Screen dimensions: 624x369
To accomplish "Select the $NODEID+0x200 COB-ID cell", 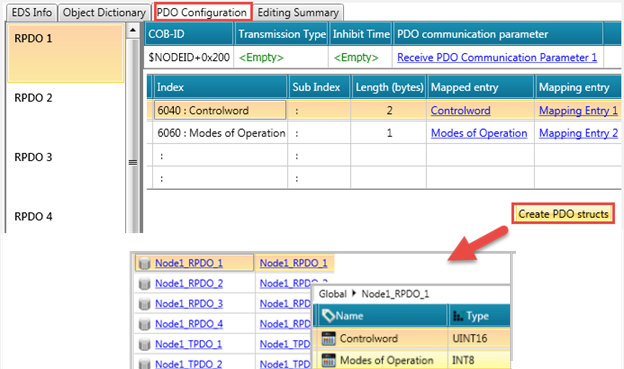I will (189, 57).
